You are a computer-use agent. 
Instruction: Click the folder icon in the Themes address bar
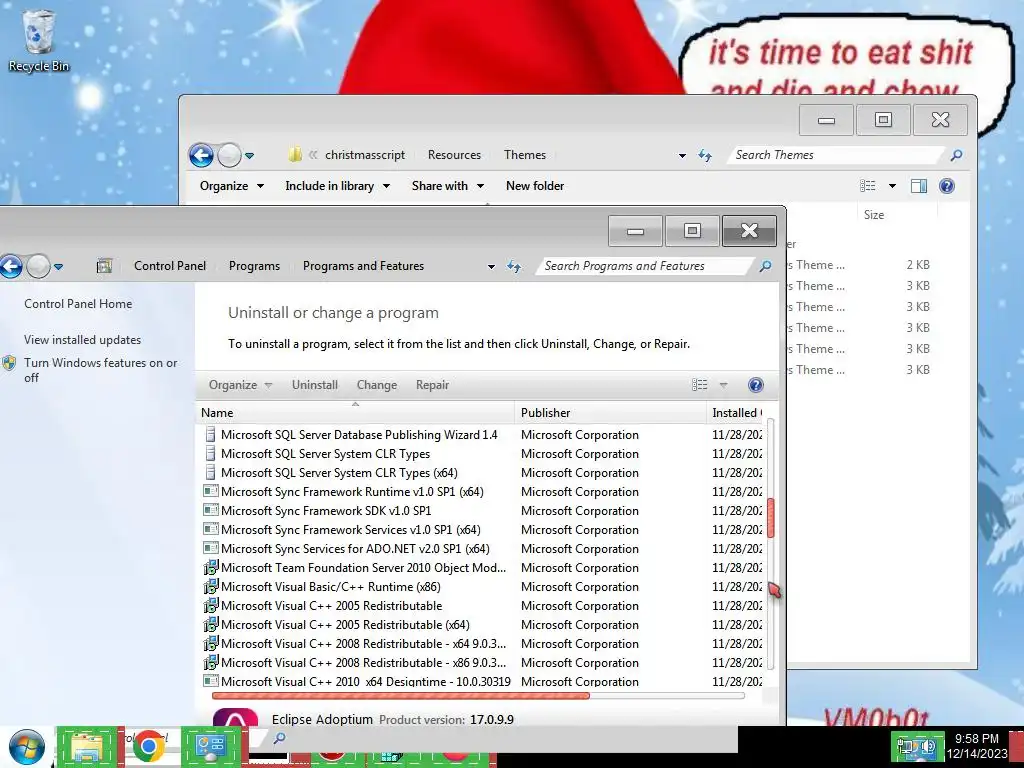tap(295, 155)
